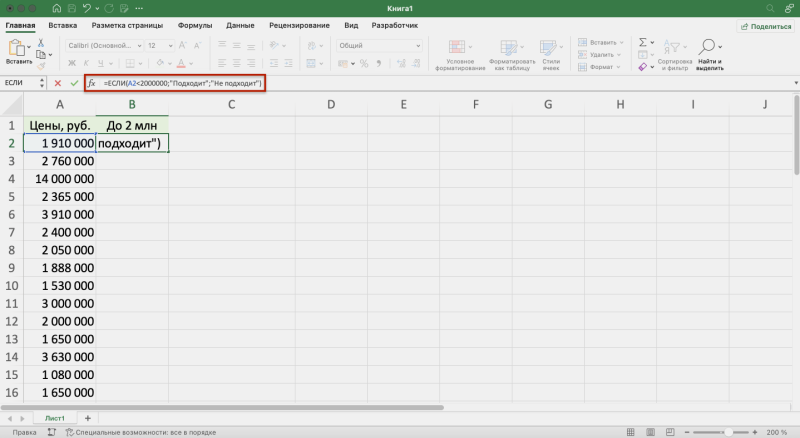Viewport: 800px width, 438px height.
Task: Switch to Normal view in status bar
Action: coord(631,432)
